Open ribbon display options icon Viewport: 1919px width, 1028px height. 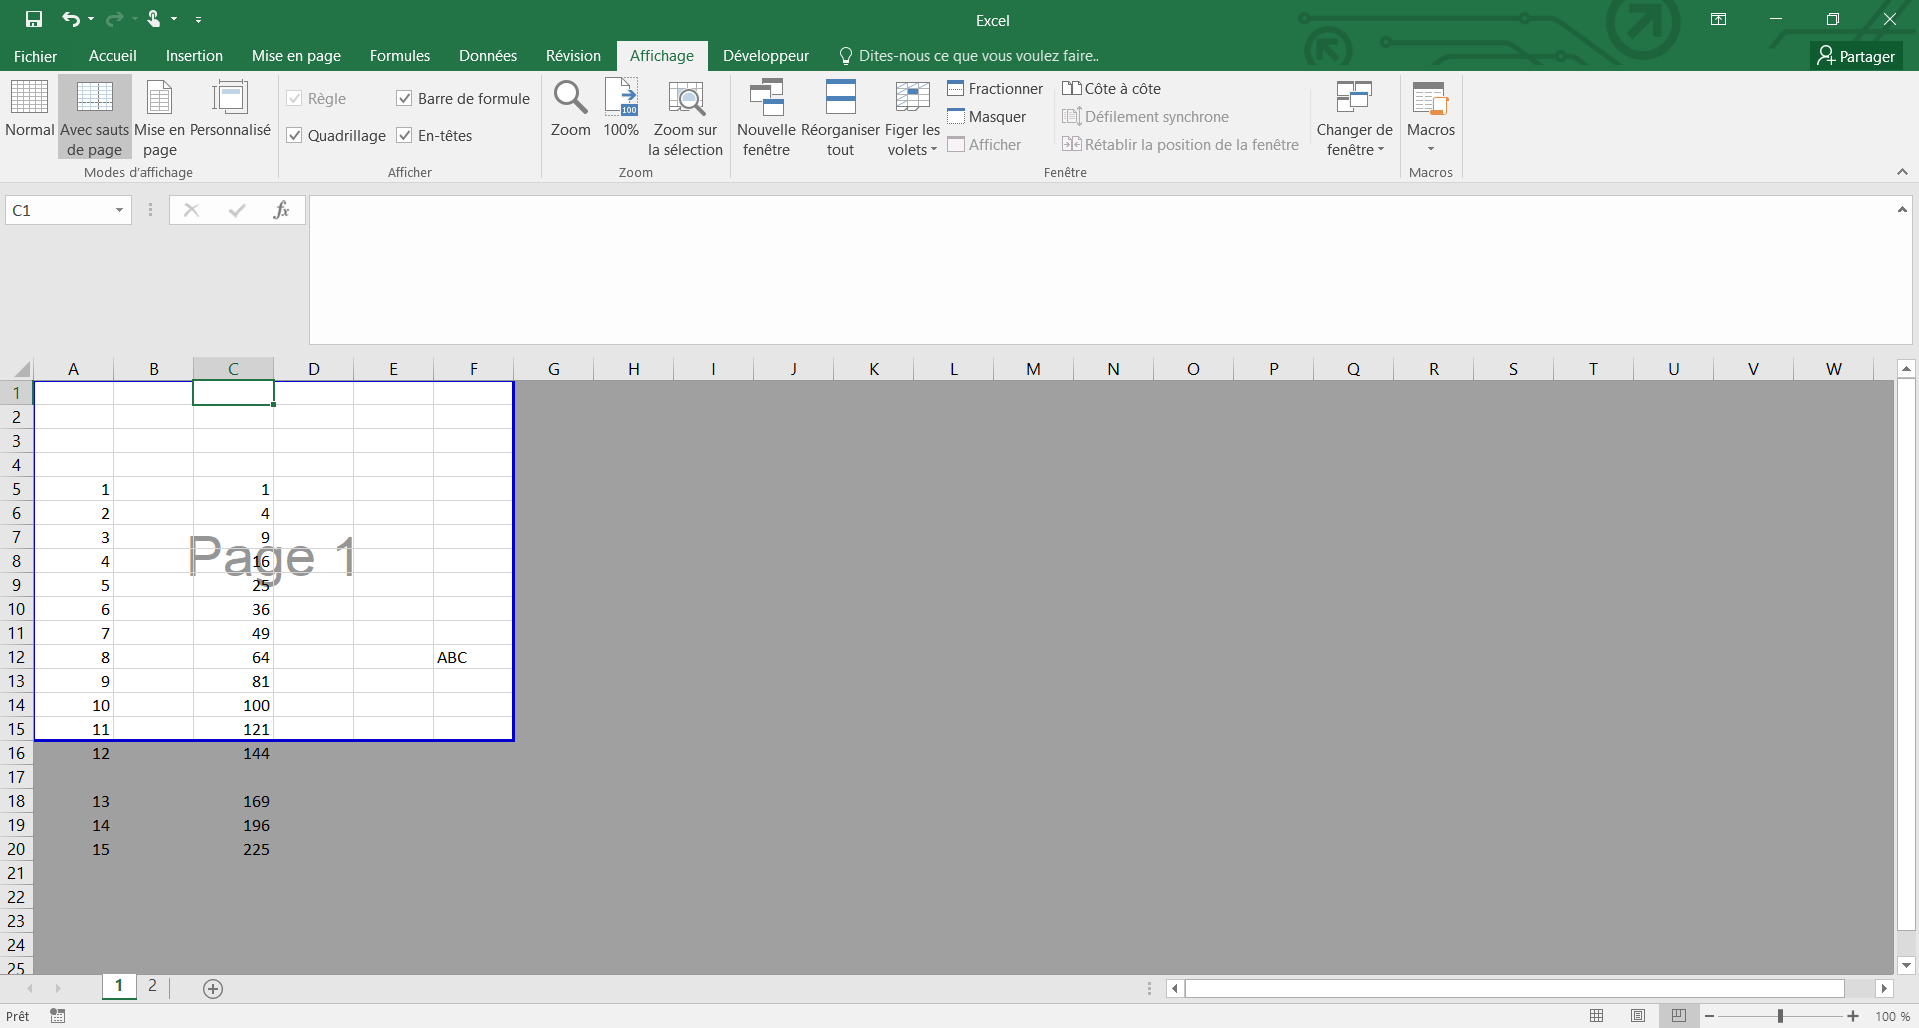click(x=1718, y=19)
